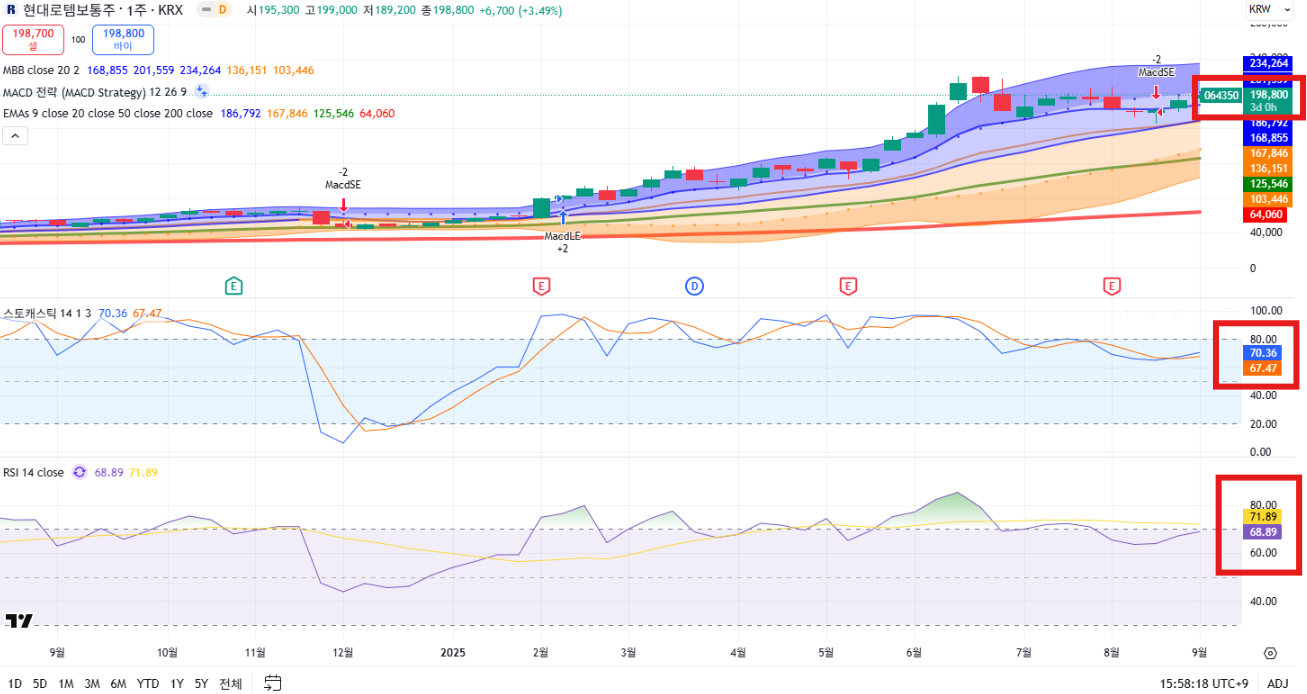Switch to the 전체 (all) range
This screenshot has height=694, width=1307.
click(x=231, y=684)
